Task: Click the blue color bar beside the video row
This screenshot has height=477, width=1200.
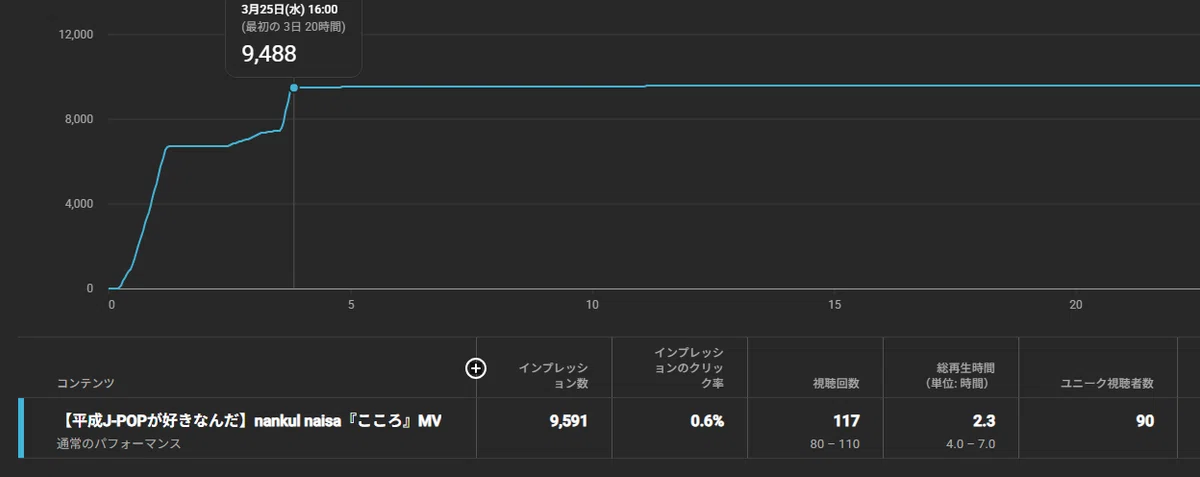Action: click(x=21, y=428)
